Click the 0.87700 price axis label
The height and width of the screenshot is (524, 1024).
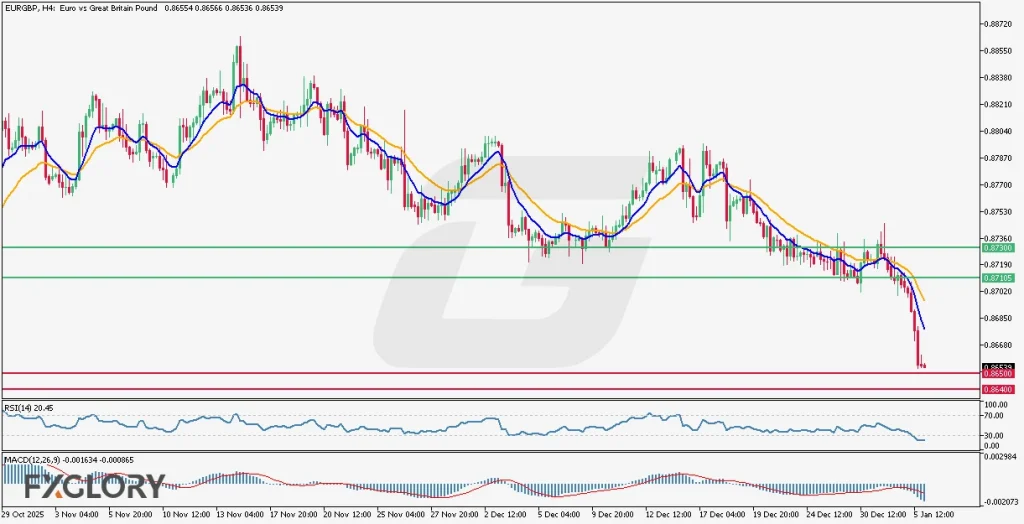[1000, 185]
